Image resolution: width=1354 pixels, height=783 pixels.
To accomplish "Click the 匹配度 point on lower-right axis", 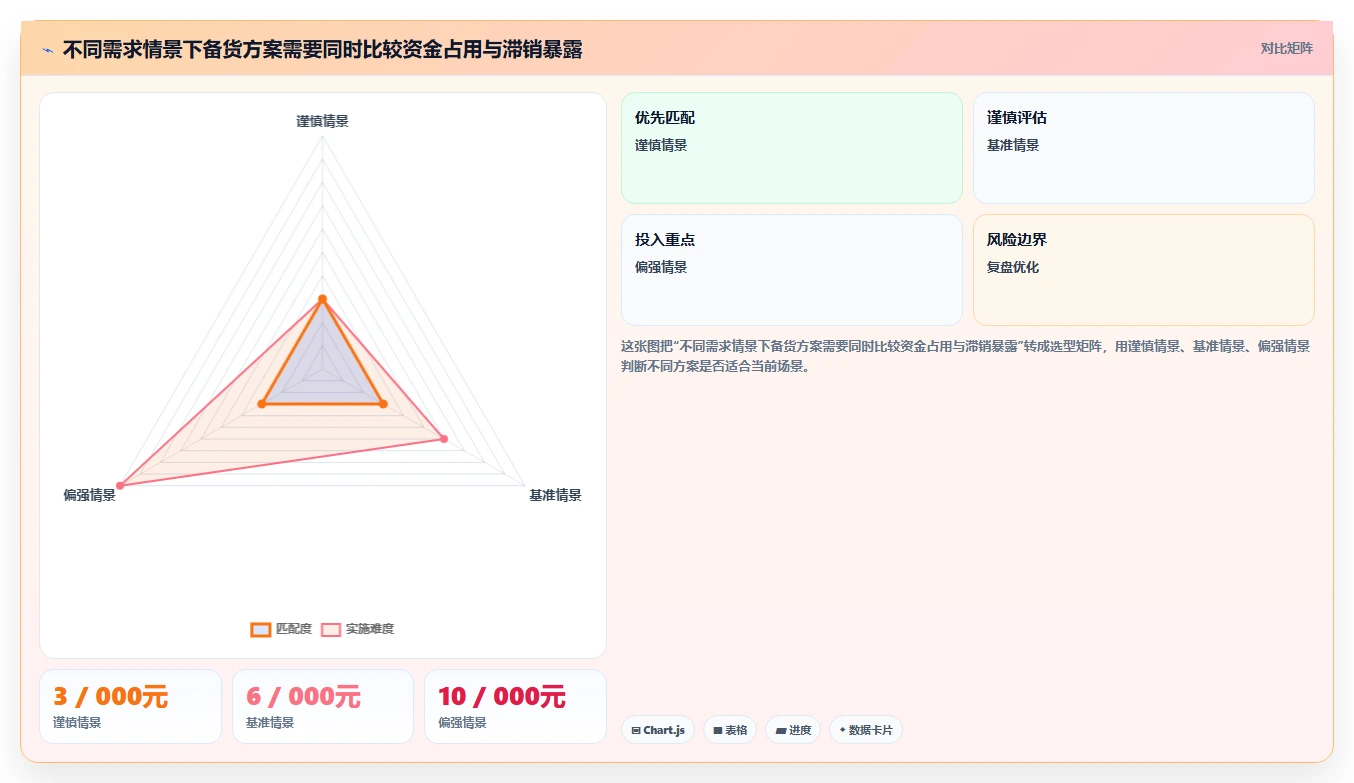I will tap(383, 404).
